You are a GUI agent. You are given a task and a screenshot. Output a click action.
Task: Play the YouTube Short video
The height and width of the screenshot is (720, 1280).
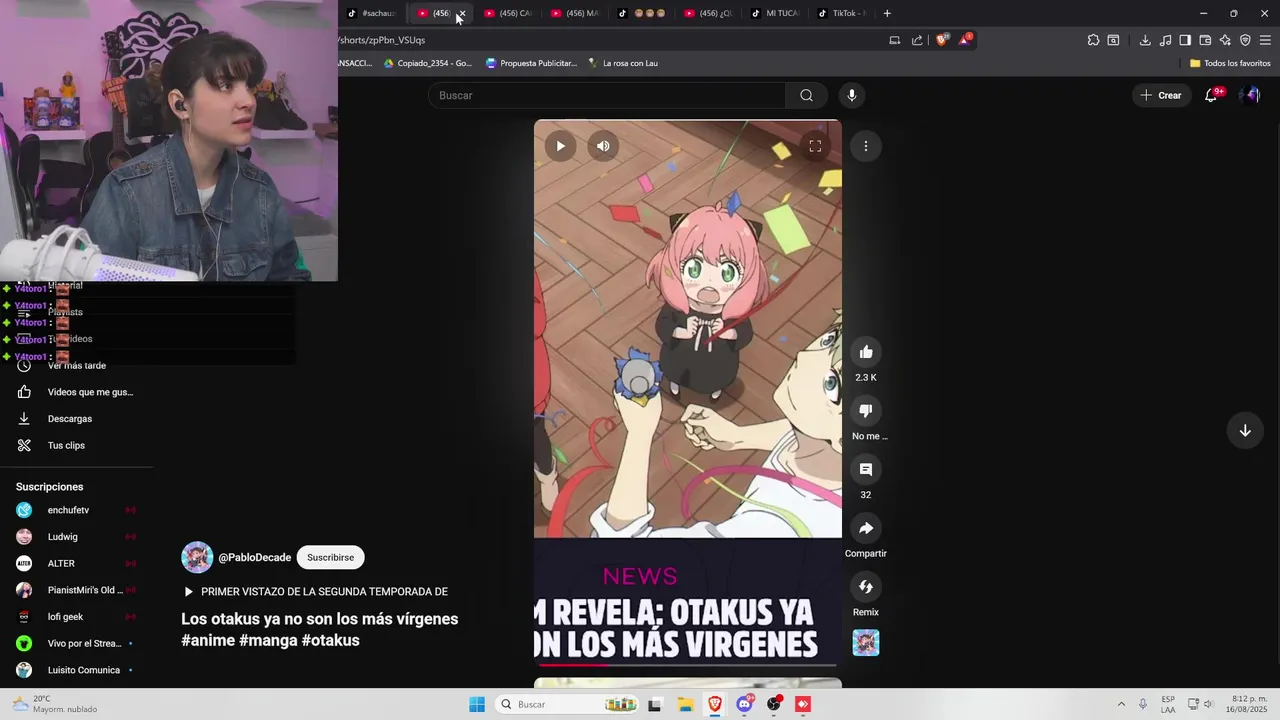(x=560, y=146)
